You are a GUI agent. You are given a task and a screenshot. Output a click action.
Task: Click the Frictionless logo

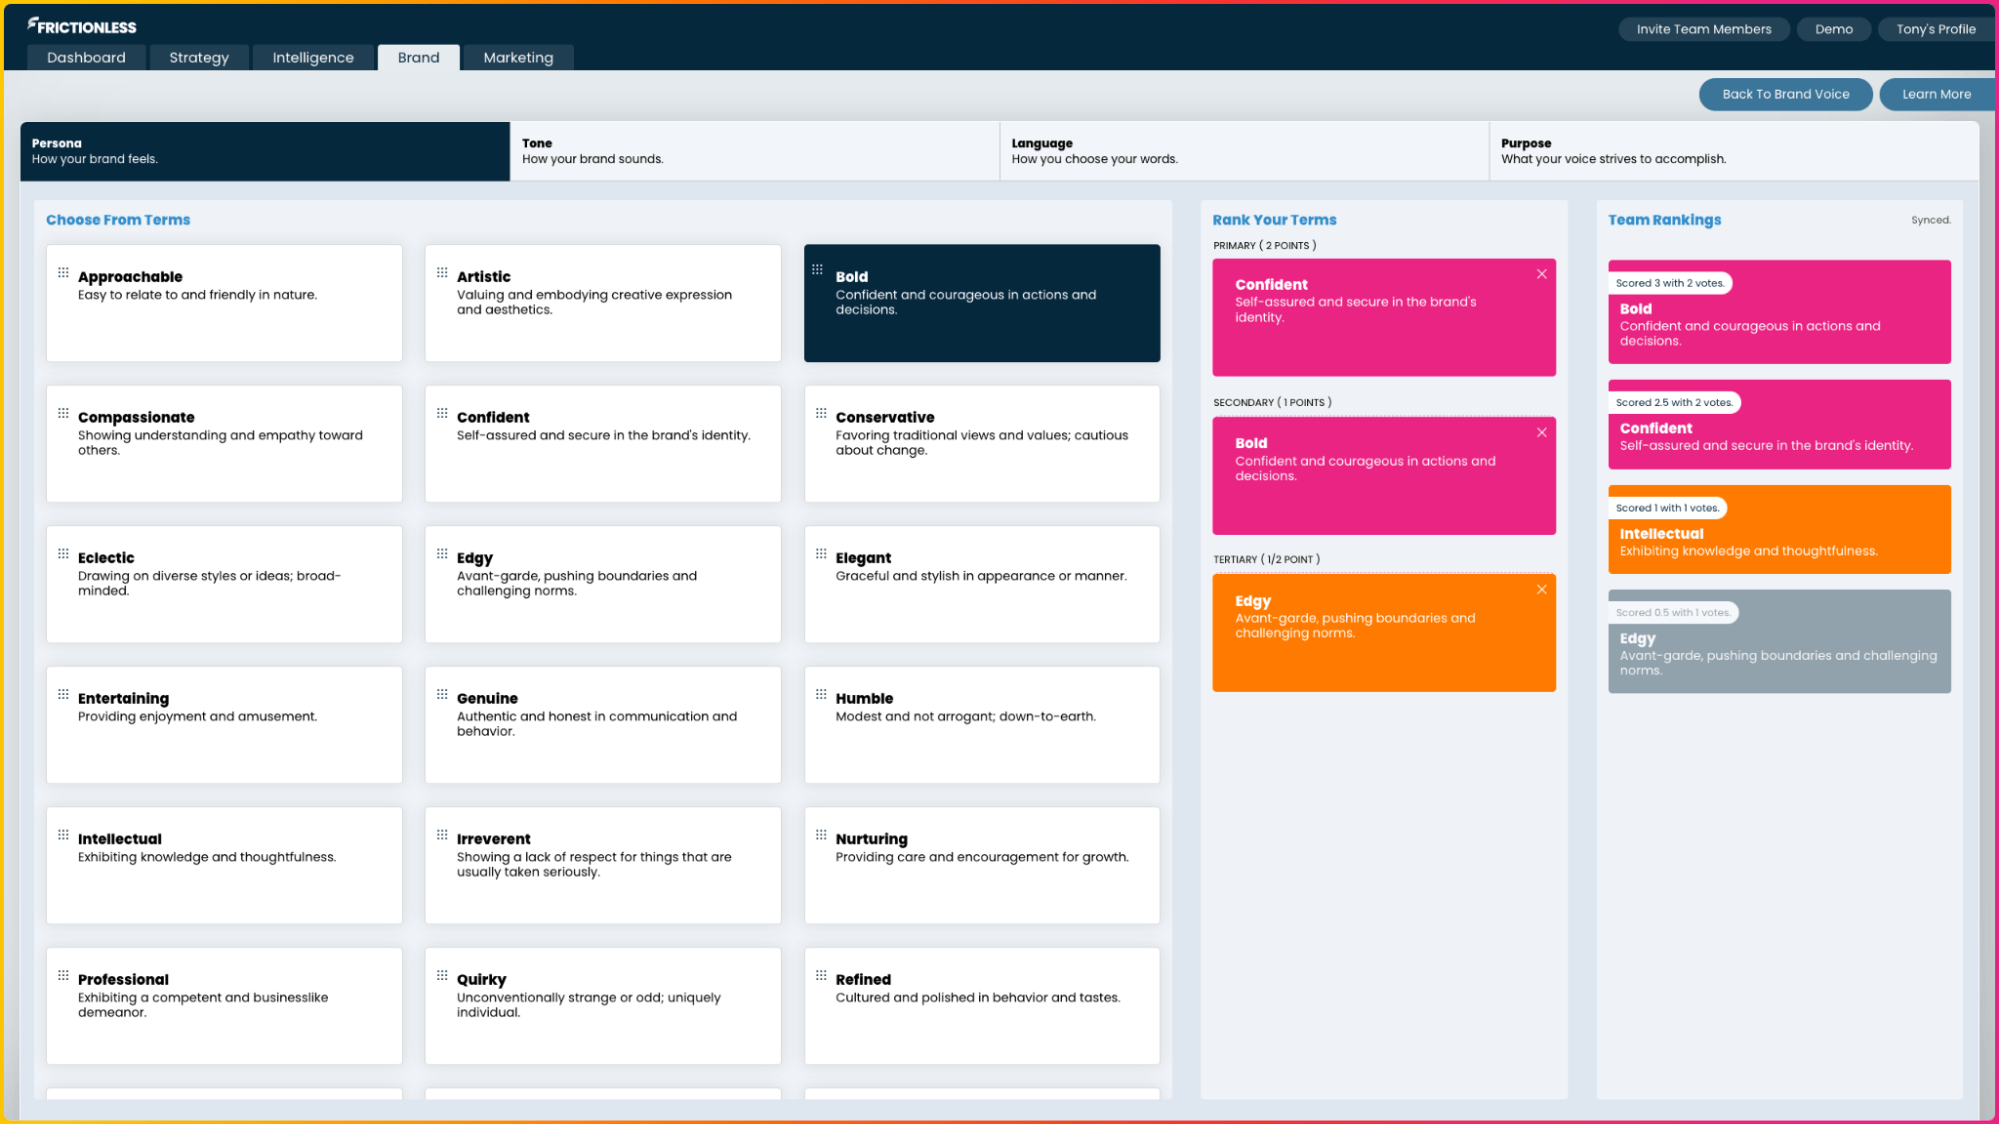pyautogui.click(x=82, y=26)
